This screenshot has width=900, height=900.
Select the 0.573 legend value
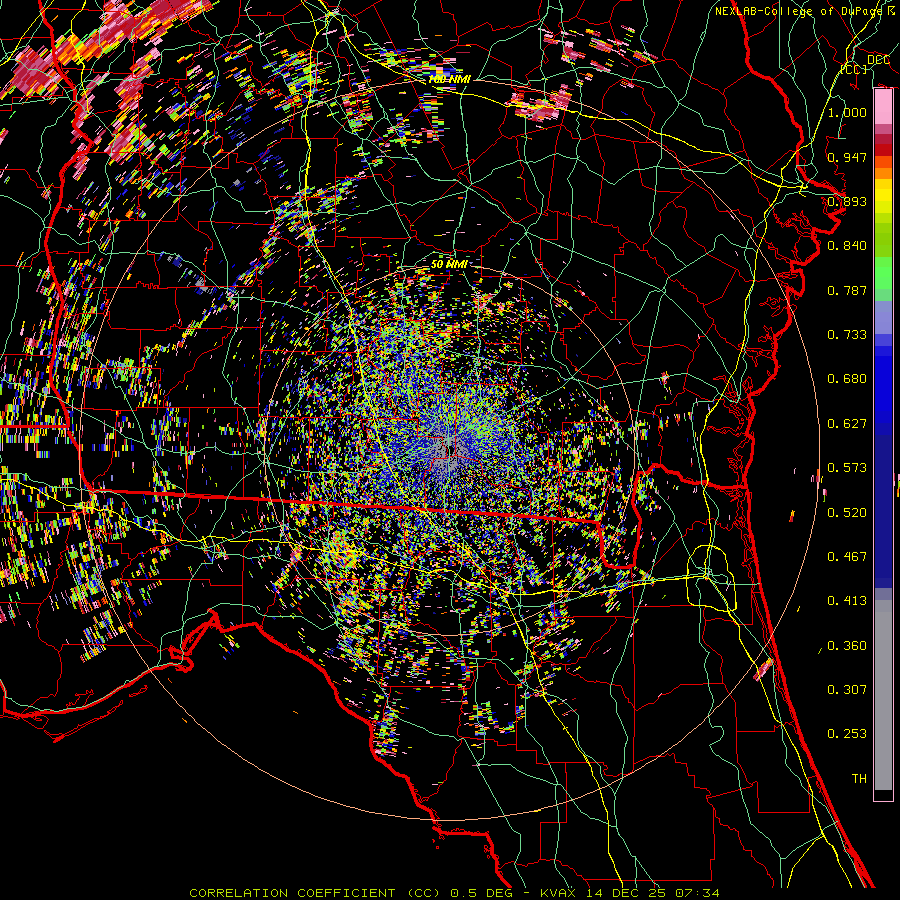pyautogui.click(x=847, y=468)
